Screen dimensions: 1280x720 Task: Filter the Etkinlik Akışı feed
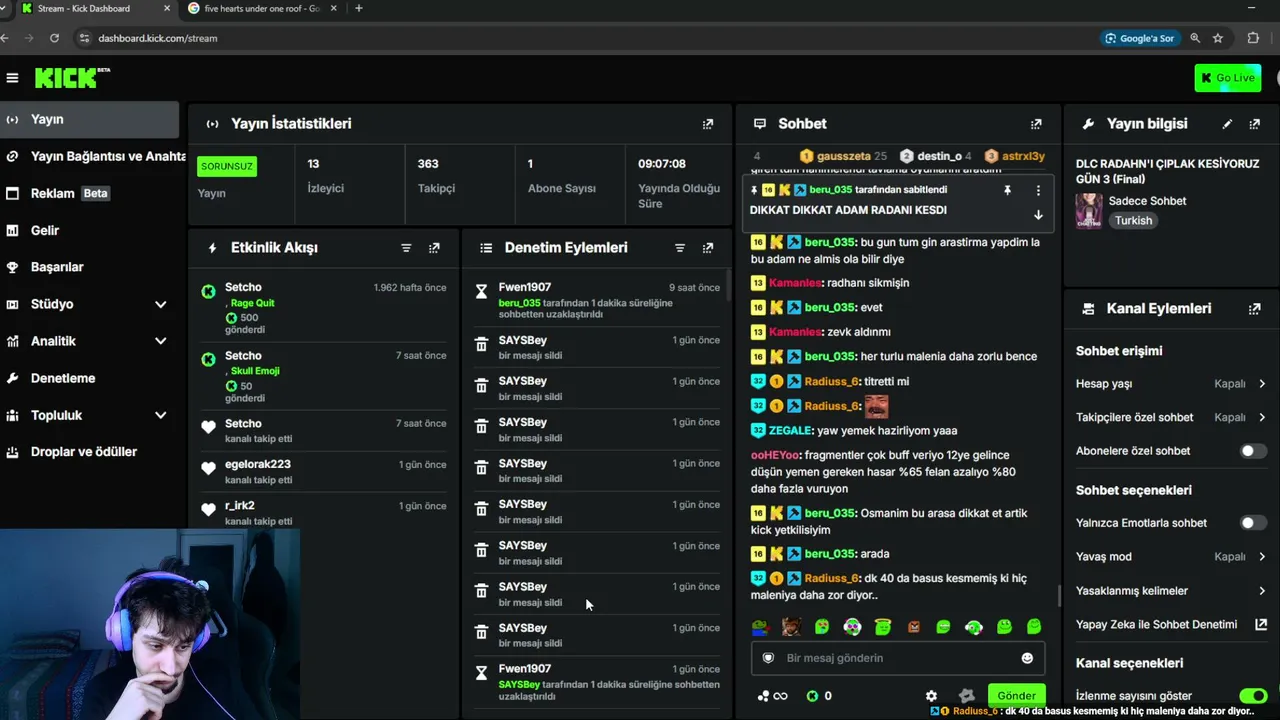[406, 248]
